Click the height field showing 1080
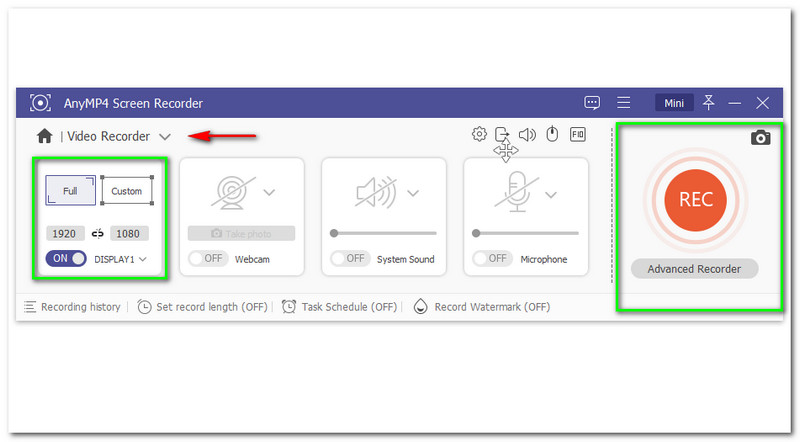800x442 pixels. click(x=129, y=234)
